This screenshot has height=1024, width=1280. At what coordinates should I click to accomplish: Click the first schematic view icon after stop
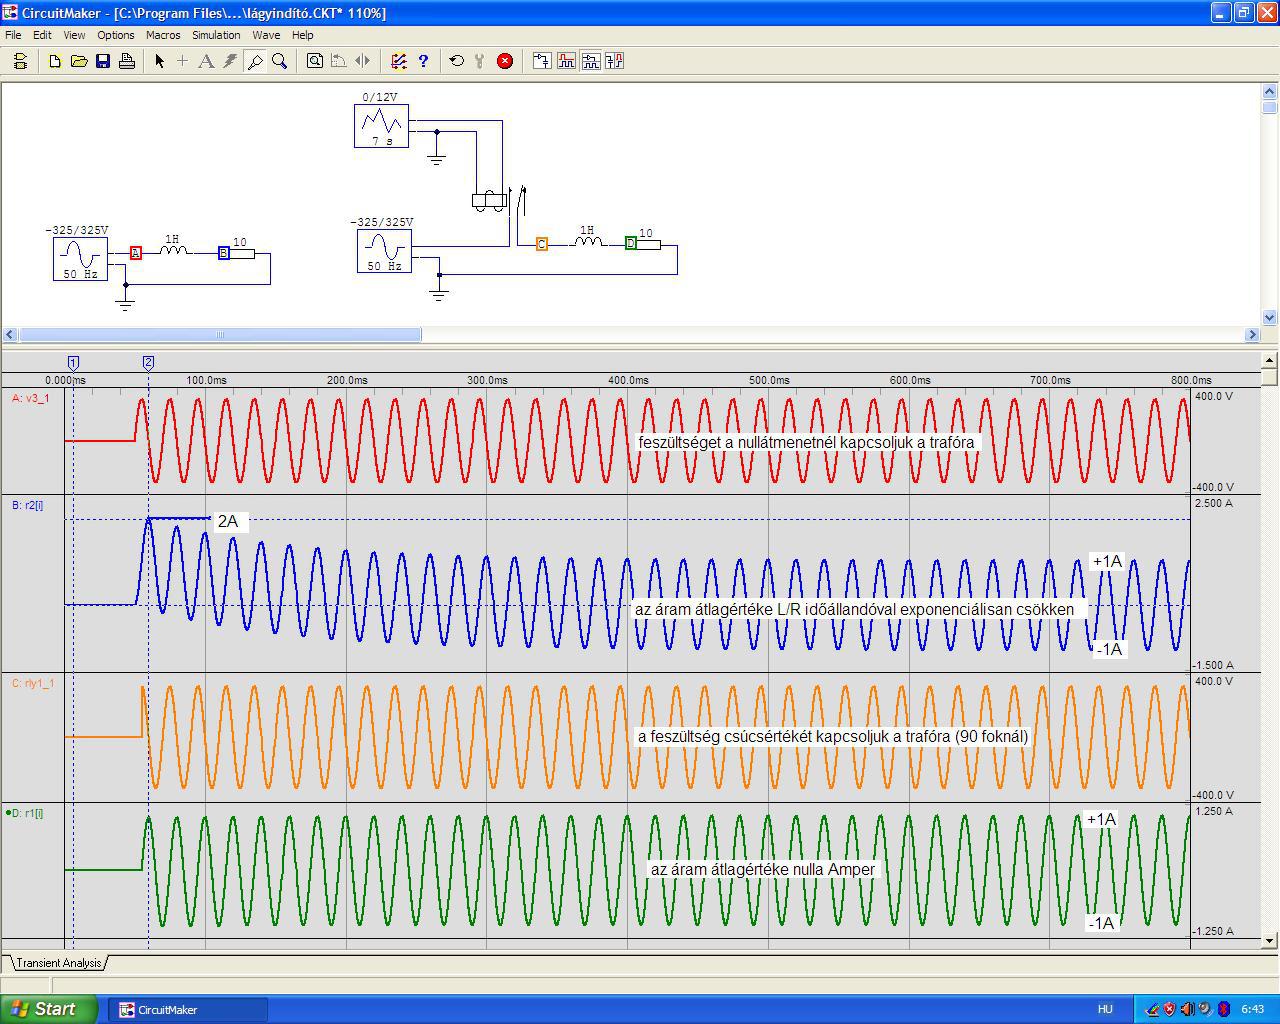click(x=542, y=61)
